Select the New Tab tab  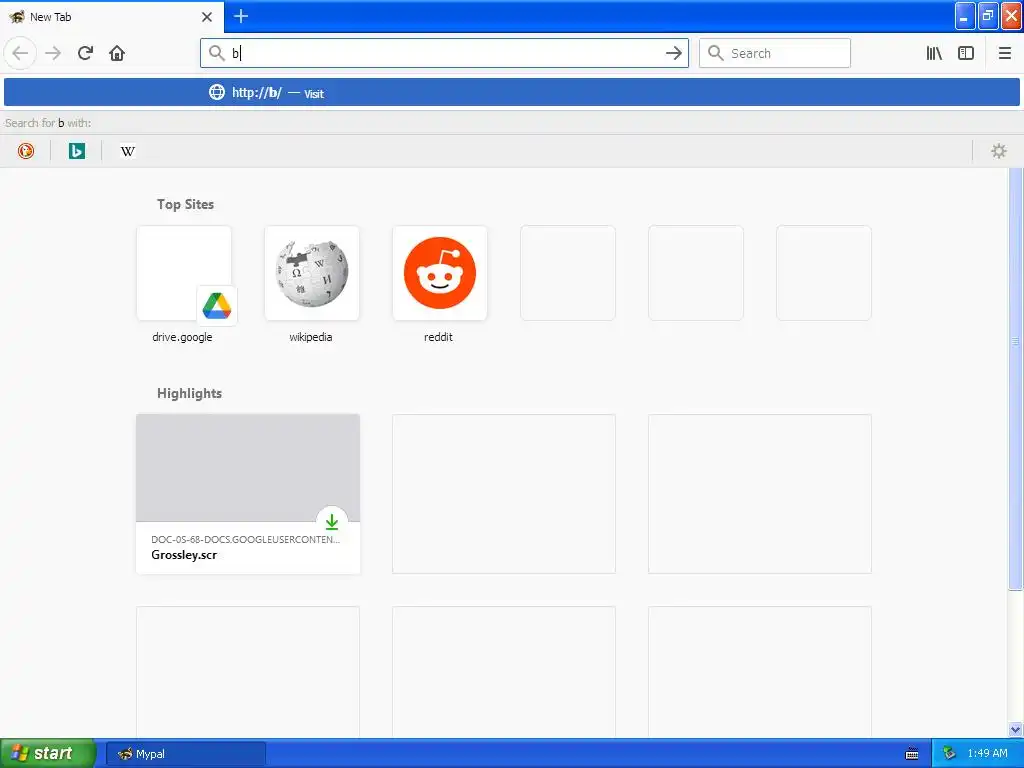(x=112, y=16)
